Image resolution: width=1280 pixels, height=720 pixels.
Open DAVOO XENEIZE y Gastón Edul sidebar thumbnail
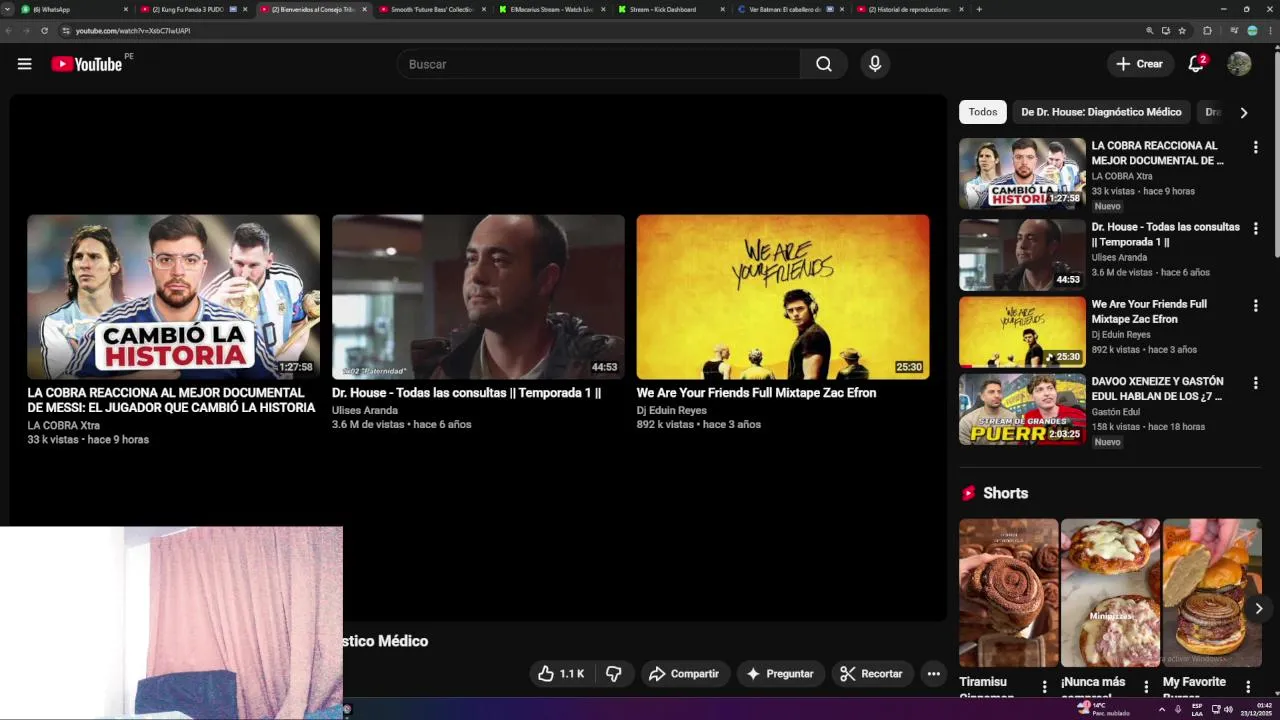tap(1022, 409)
